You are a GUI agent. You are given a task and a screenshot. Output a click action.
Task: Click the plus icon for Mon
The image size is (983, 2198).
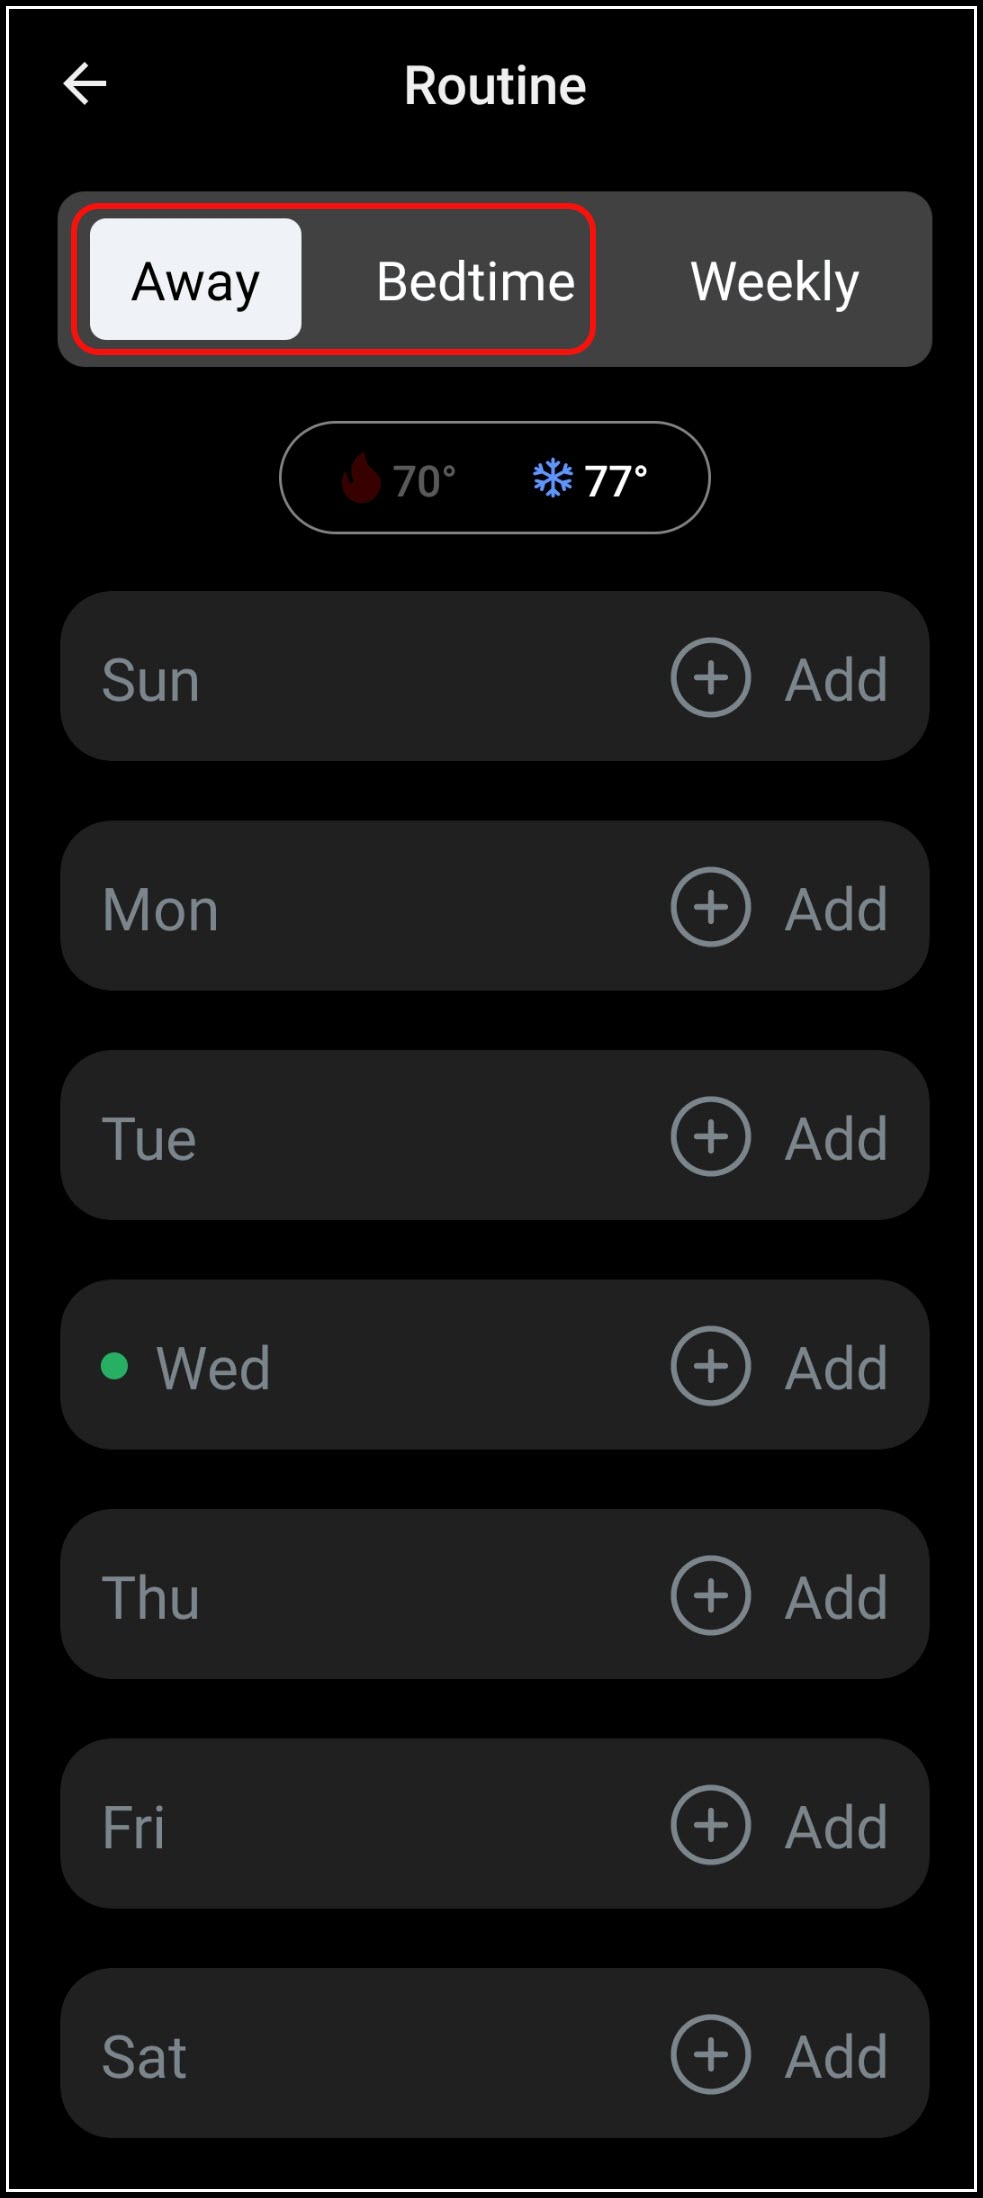click(711, 907)
